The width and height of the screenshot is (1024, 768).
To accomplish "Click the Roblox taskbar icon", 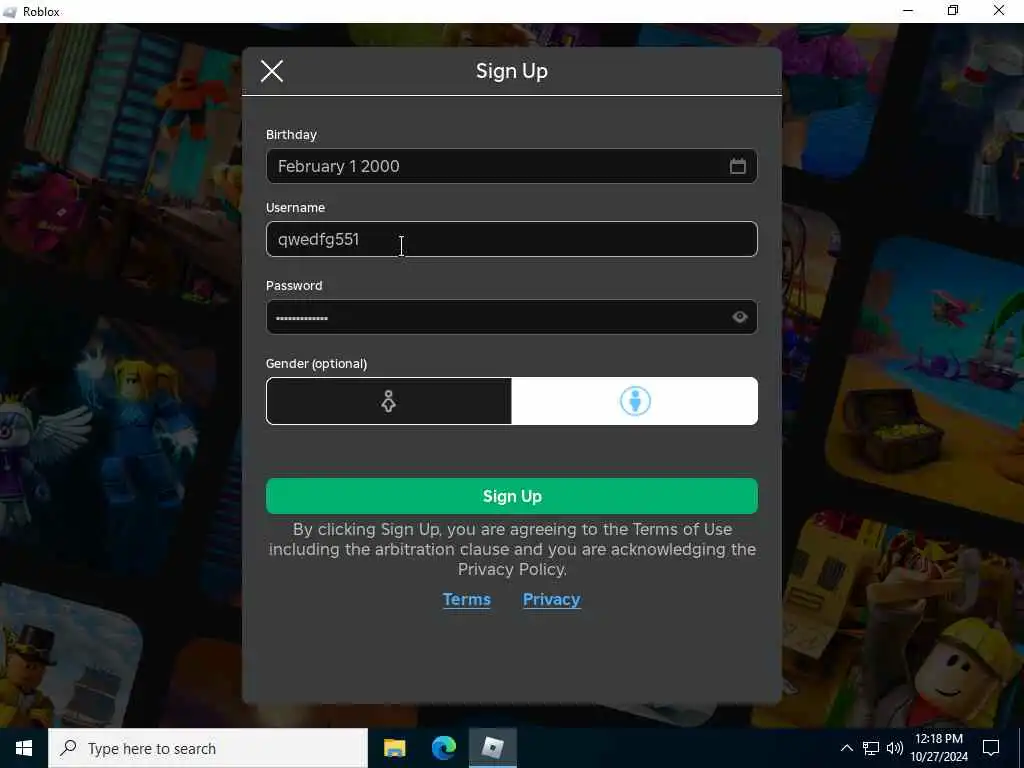I will (x=492, y=748).
